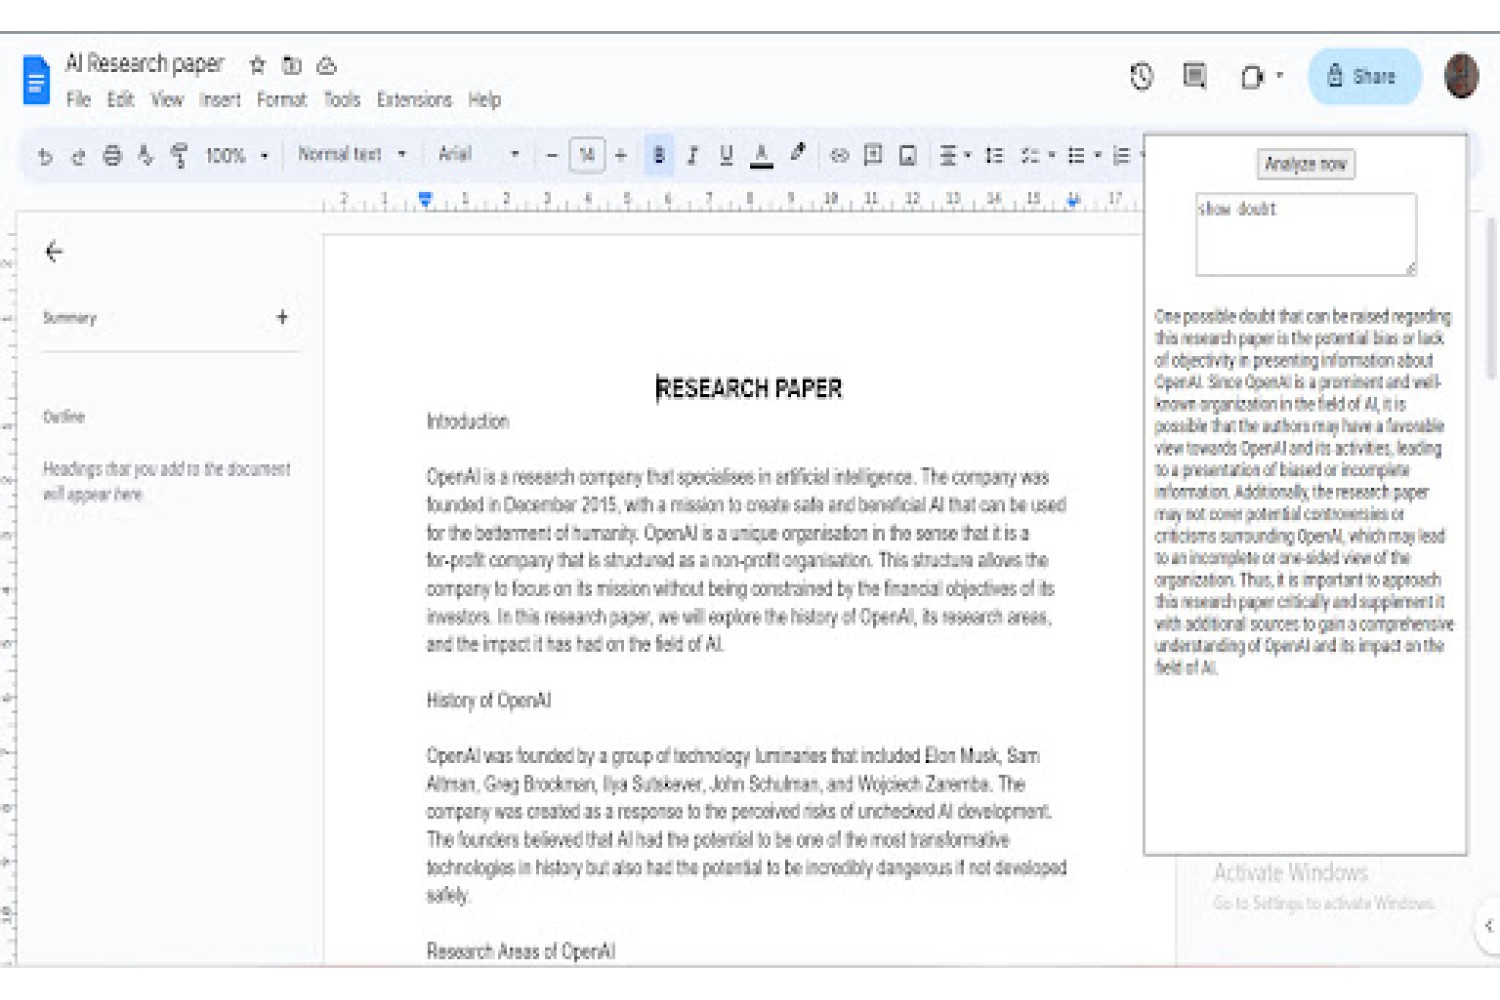Click the video meeting icon
Viewport: 1500px width, 1000px height.
click(x=1252, y=77)
